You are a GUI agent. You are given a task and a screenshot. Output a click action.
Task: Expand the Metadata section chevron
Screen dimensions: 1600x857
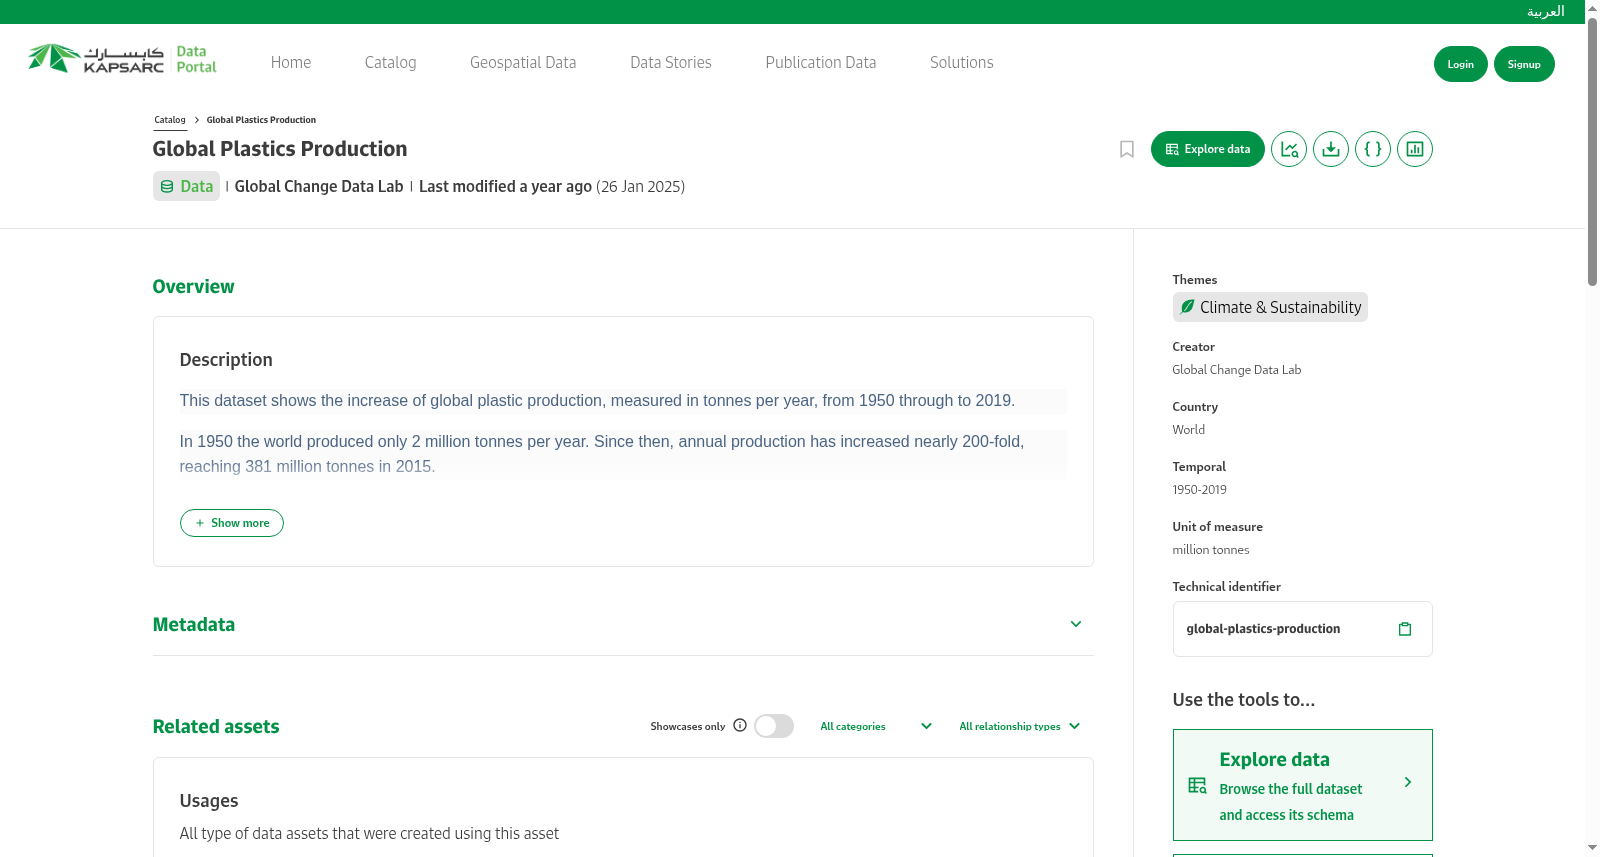point(1076,624)
